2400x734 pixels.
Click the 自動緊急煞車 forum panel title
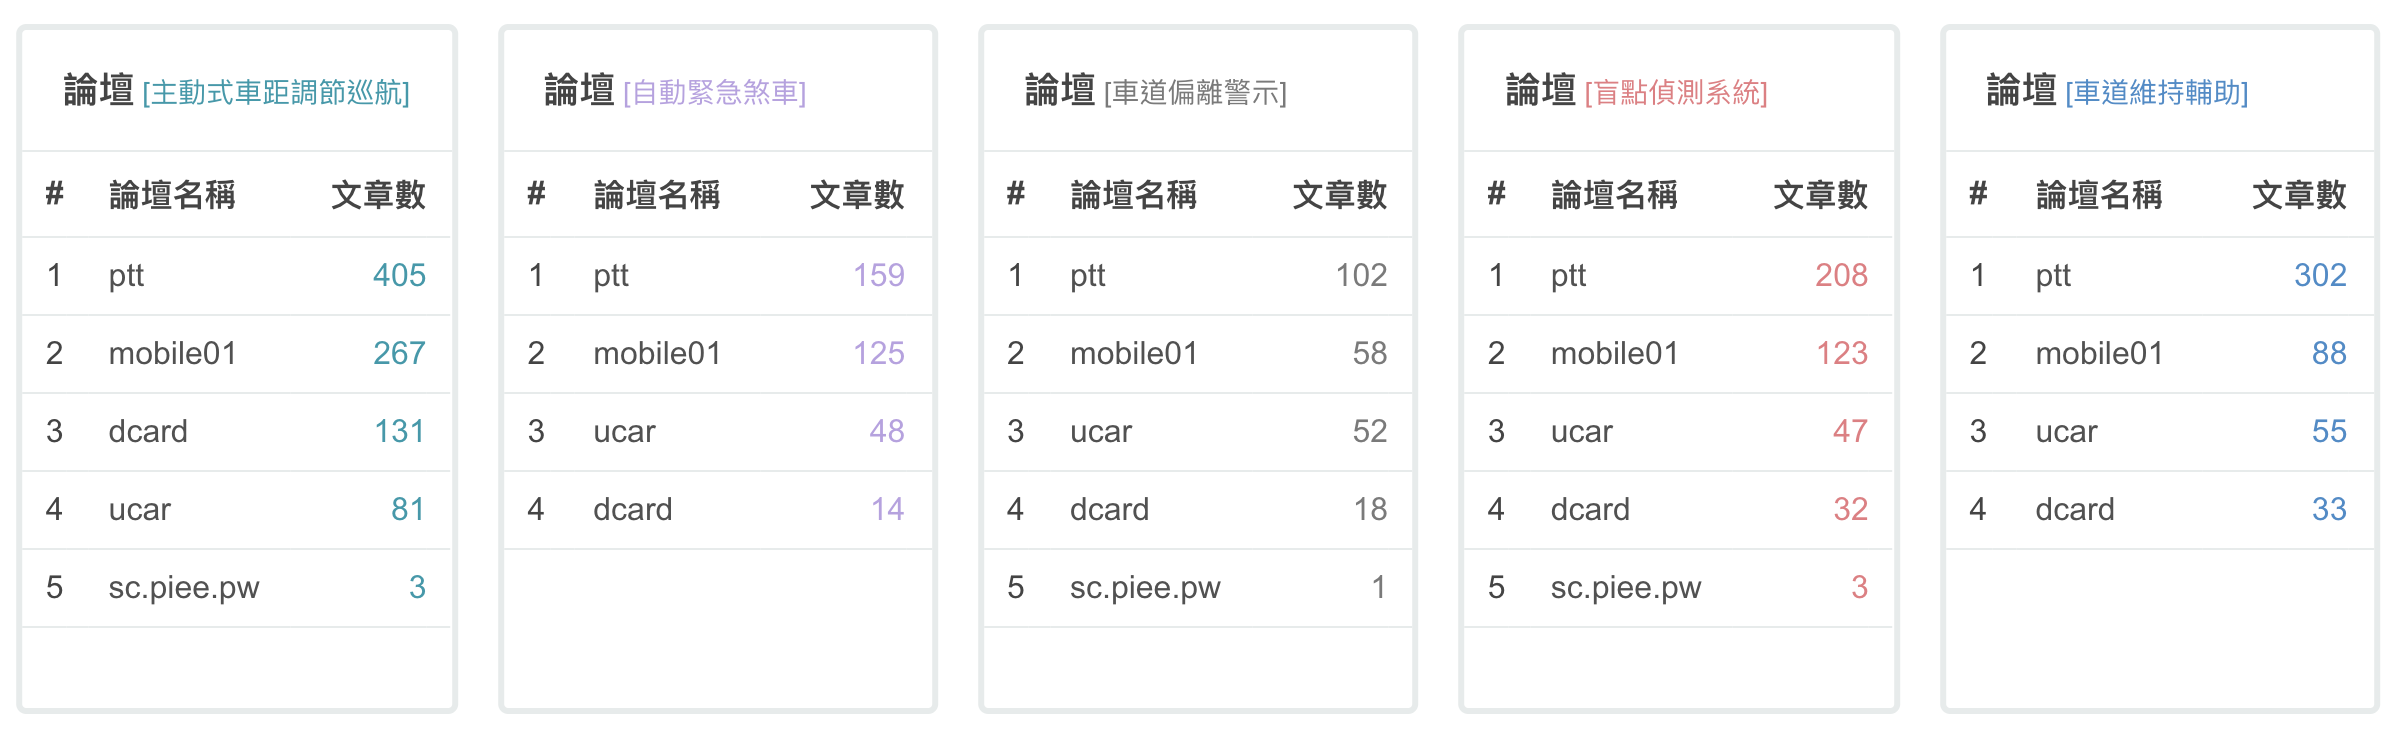pyautogui.click(x=675, y=91)
